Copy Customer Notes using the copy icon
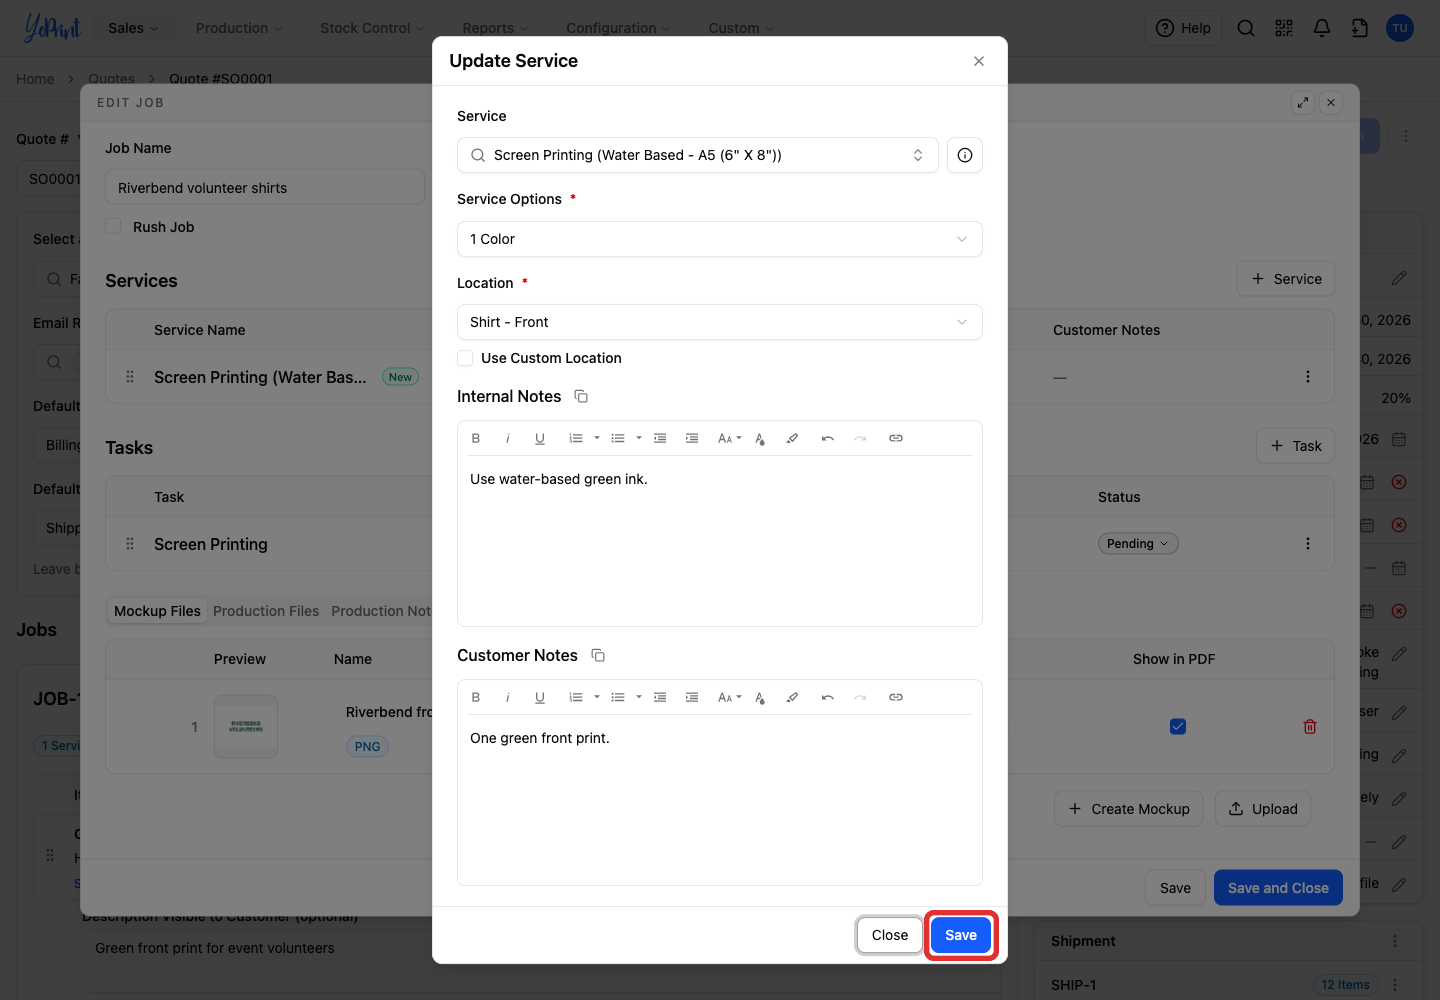Screen dimensions: 1440x1000 pyautogui.click(x=598, y=656)
